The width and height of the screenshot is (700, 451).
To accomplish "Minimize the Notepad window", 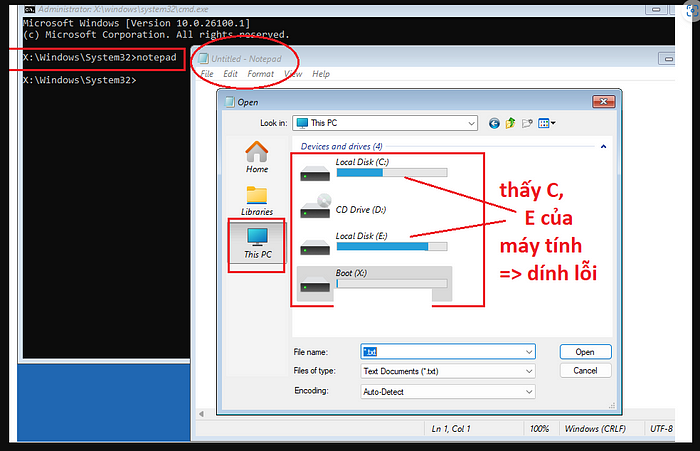I will click(667, 58).
